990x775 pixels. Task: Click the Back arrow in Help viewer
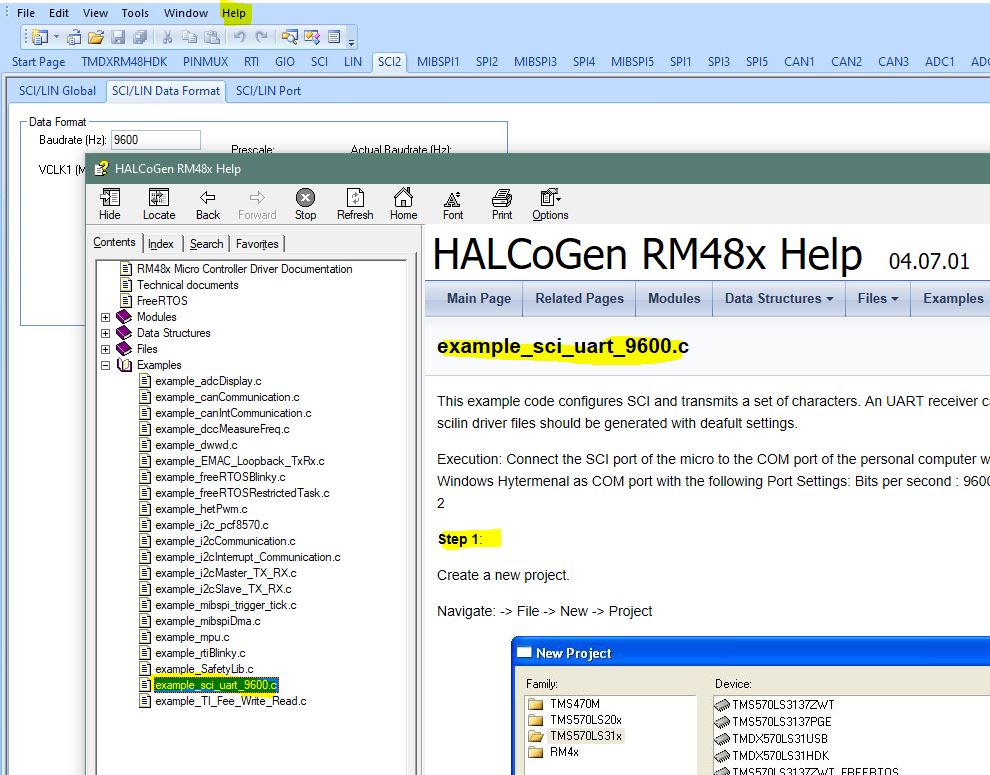(208, 204)
